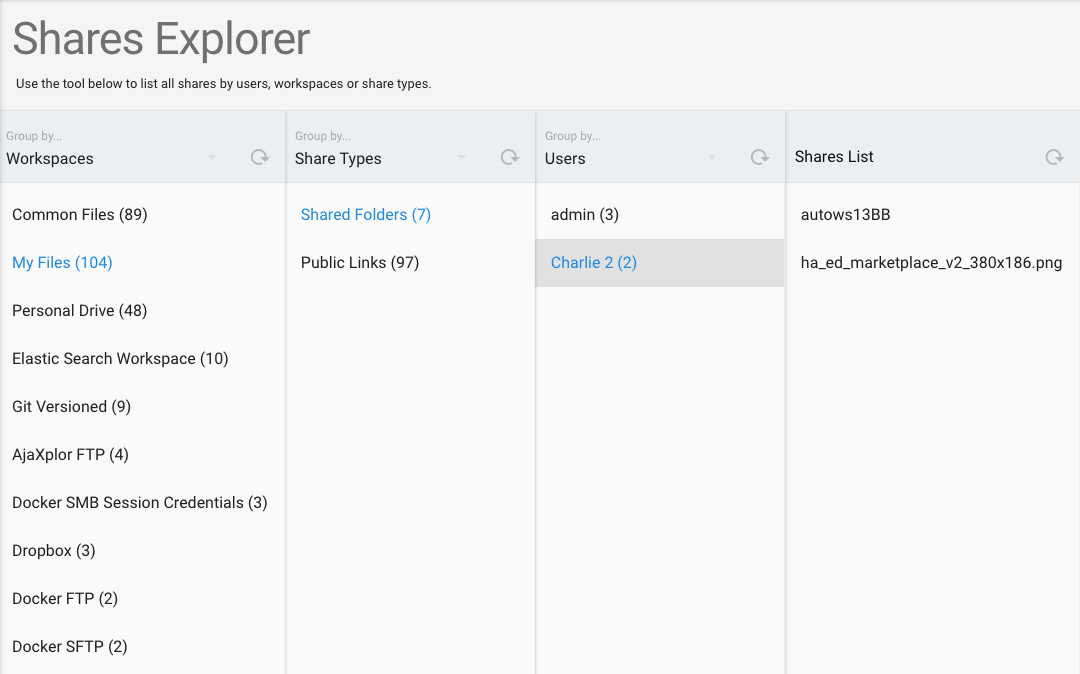Screen dimensions: 1080x674
Task: Refresh the Workspaces column
Action: click(260, 158)
